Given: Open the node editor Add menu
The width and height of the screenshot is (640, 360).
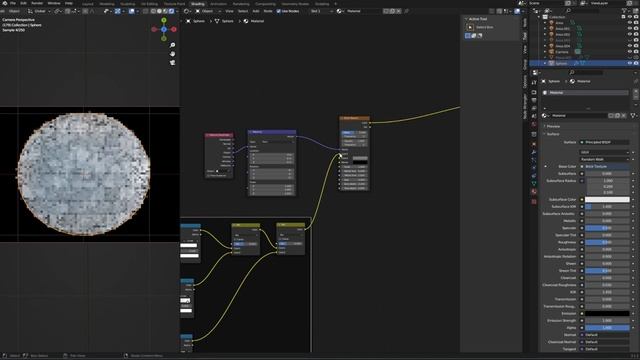Looking at the screenshot, I should pos(256,11).
